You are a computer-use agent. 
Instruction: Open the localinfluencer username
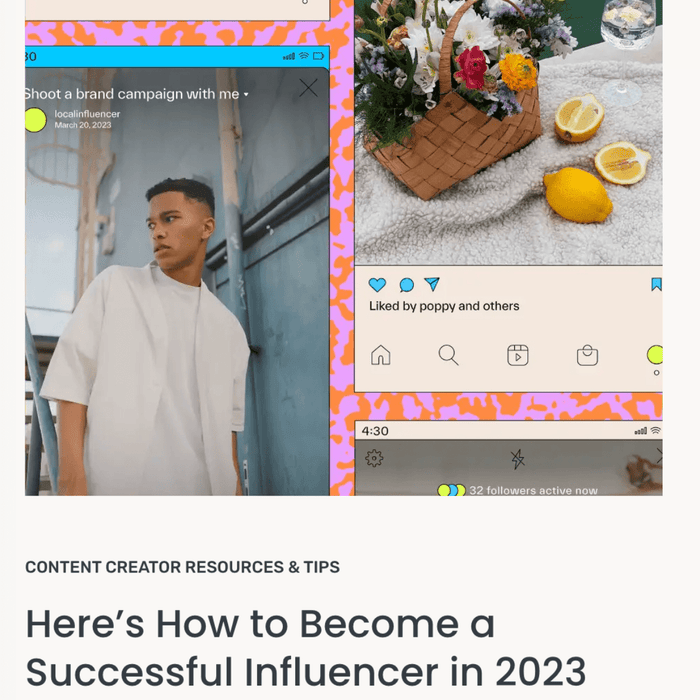pyautogui.click(x=87, y=114)
